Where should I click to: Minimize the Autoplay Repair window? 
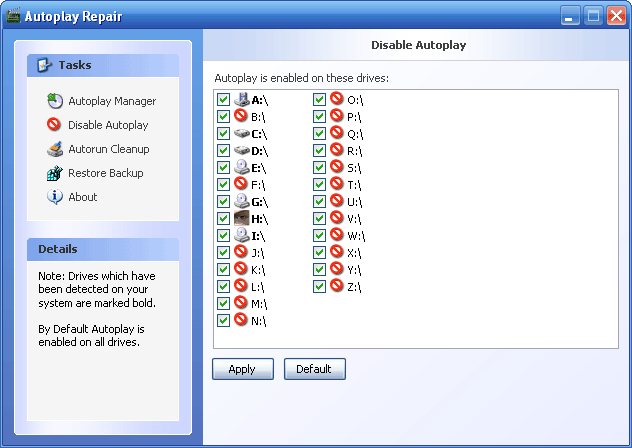pos(570,16)
